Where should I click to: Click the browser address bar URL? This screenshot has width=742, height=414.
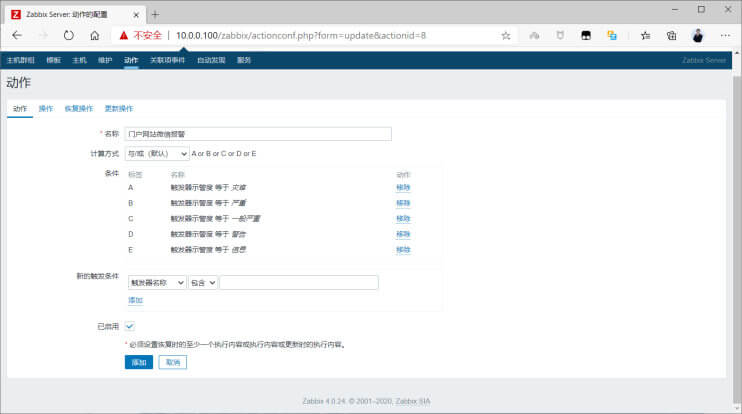[x=301, y=35]
